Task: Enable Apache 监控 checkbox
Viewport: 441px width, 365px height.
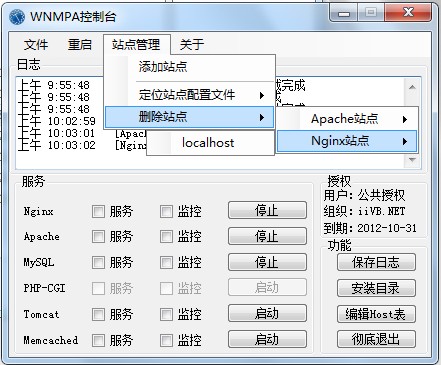Action: [x=166, y=237]
